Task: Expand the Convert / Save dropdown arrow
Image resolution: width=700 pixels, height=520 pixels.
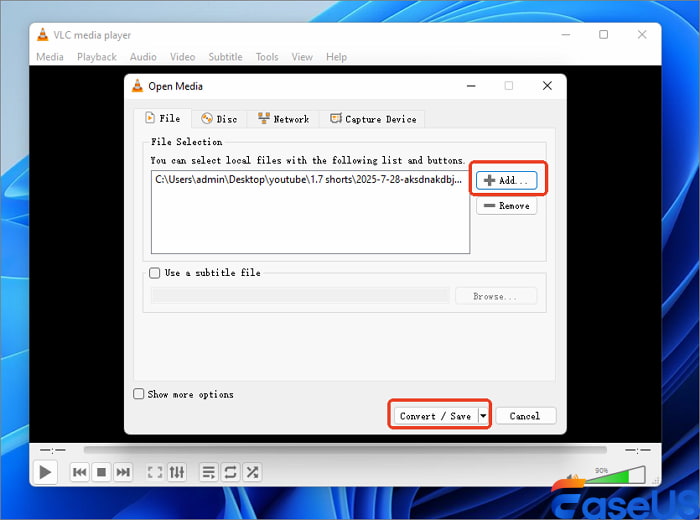Action: click(483, 416)
